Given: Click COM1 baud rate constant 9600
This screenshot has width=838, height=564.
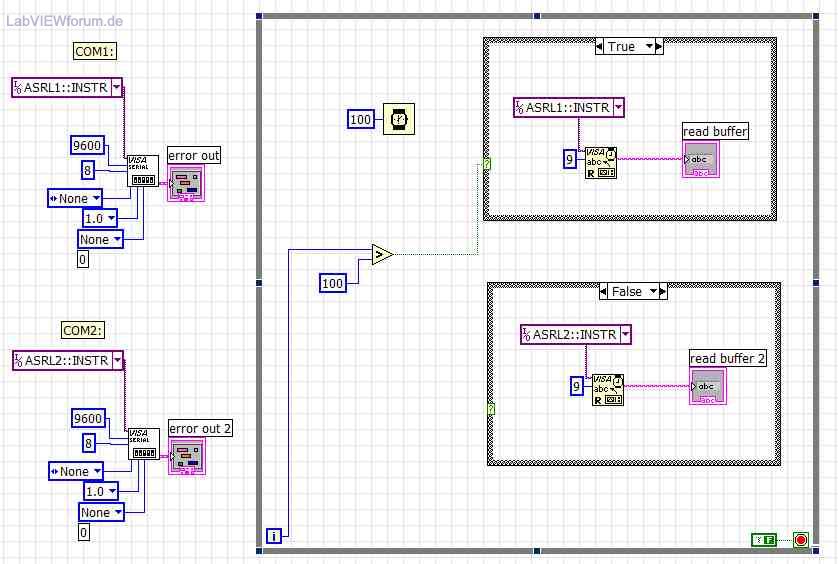Looking at the screenshot, I should tap(87, 145).
